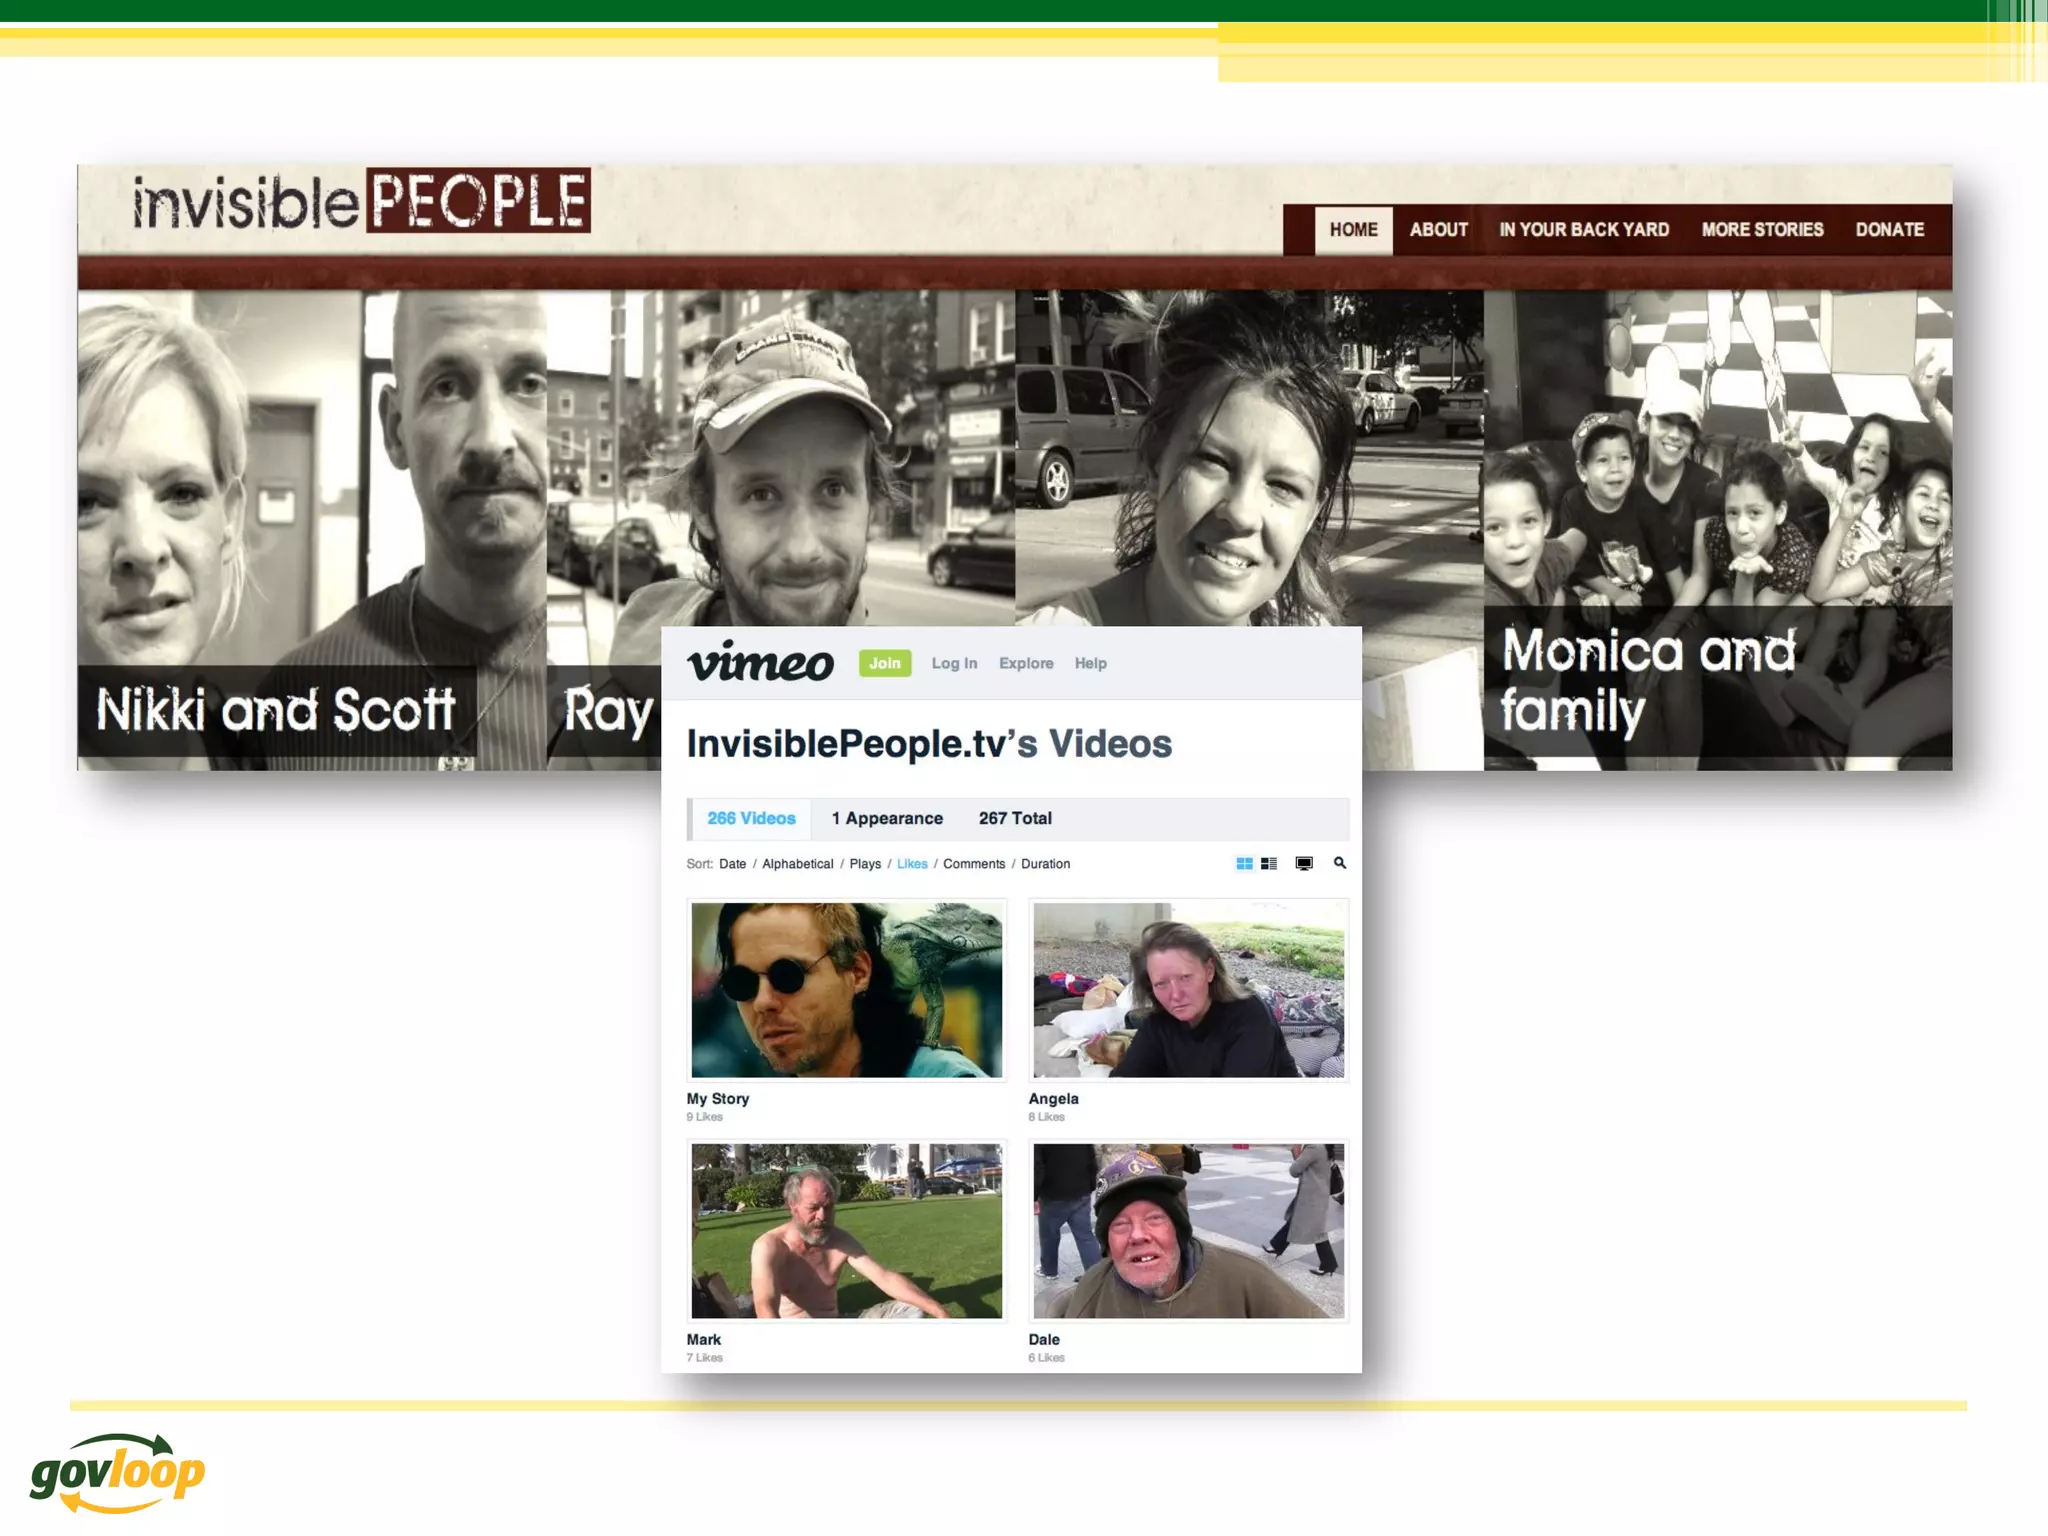
Task: Open the Log In link
Action: (x=954, y=663)
